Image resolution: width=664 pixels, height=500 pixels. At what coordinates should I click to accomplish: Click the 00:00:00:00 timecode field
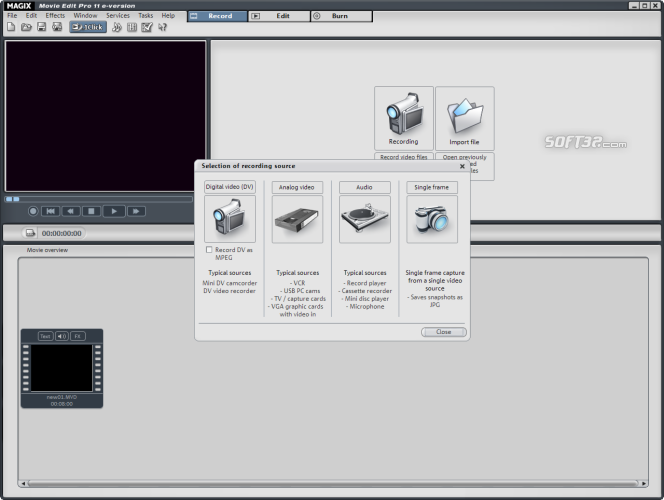click(x=62, y=233)
